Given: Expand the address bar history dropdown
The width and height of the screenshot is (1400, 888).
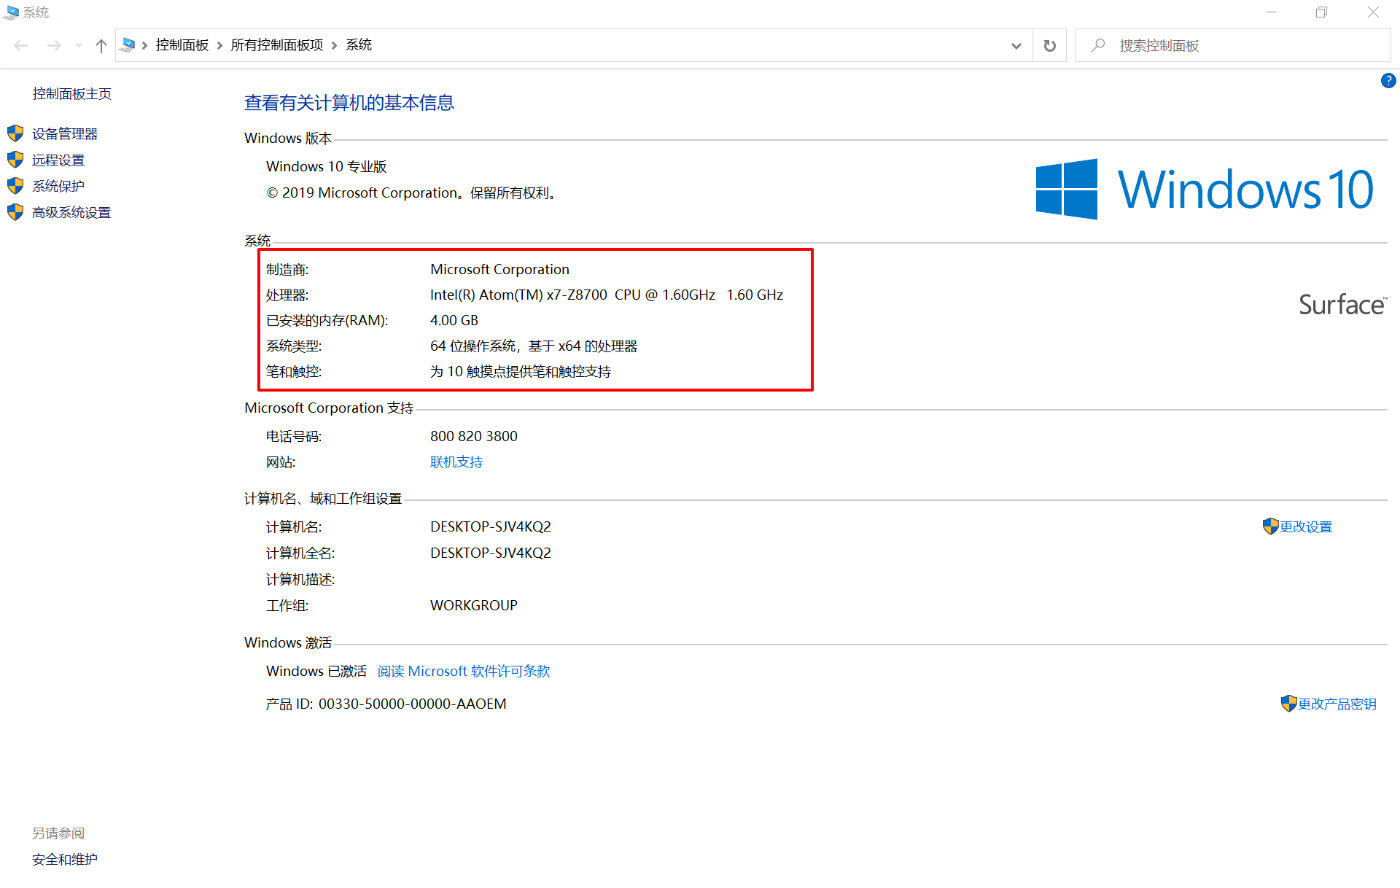Looking at the screenshot, I should pos(1016,46).
